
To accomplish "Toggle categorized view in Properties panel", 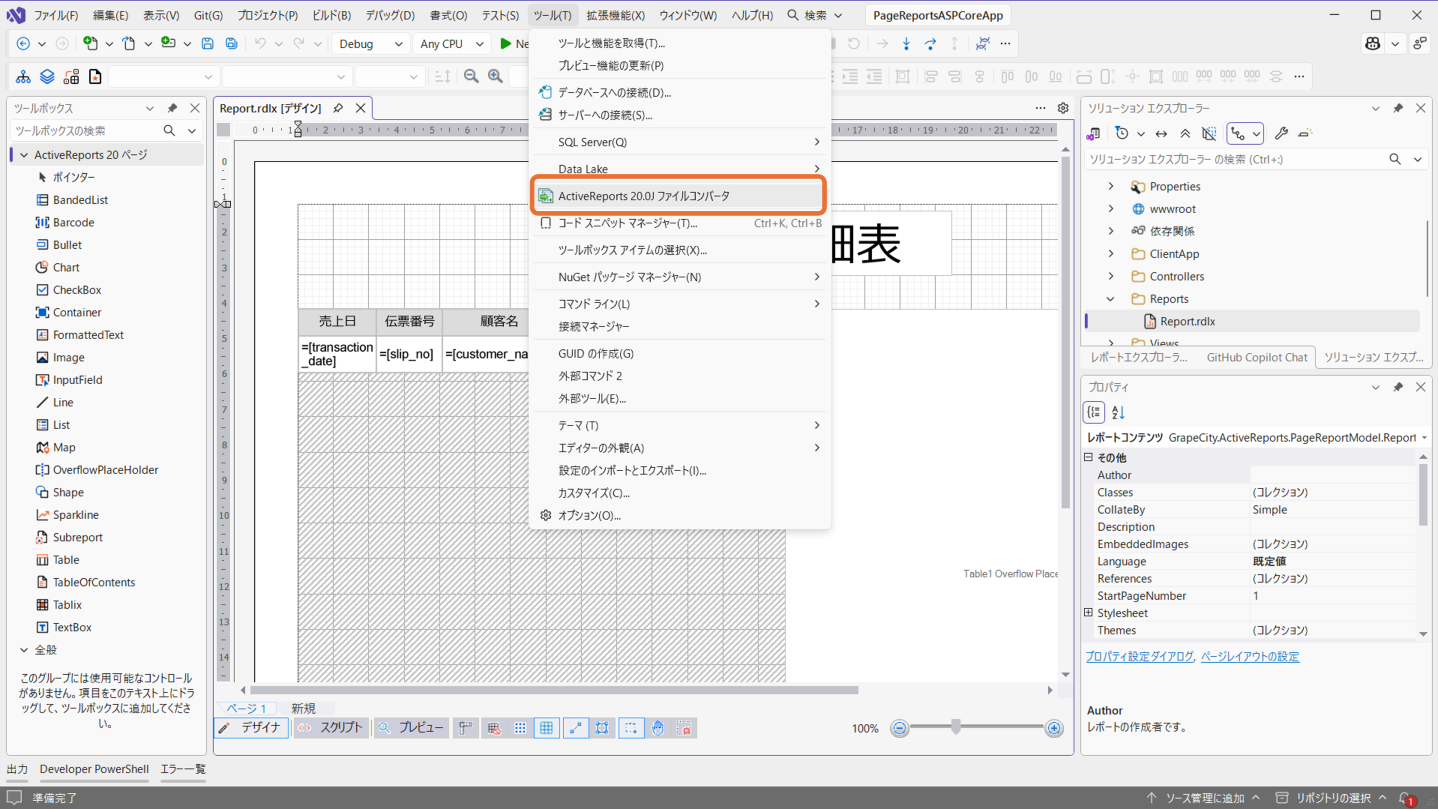I will (1094, 412).
